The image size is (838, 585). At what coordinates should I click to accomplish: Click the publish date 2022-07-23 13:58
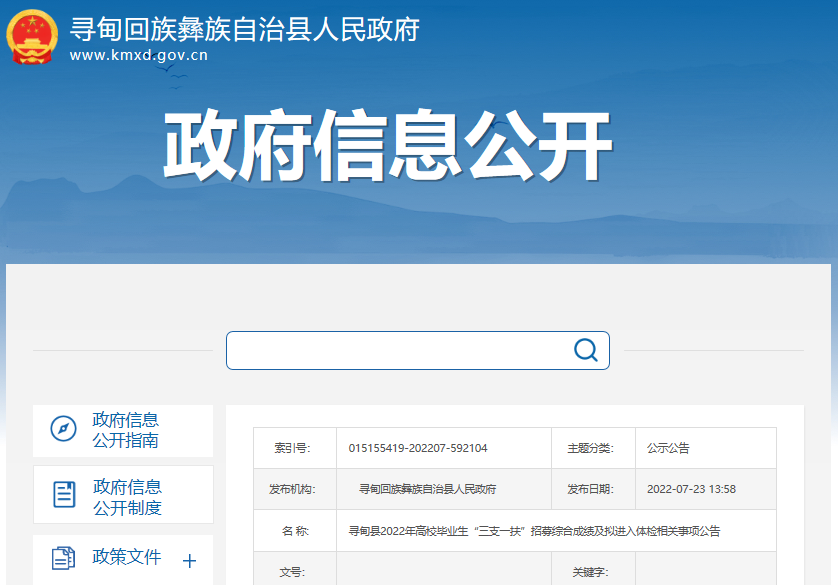click(x=691, y=489)
